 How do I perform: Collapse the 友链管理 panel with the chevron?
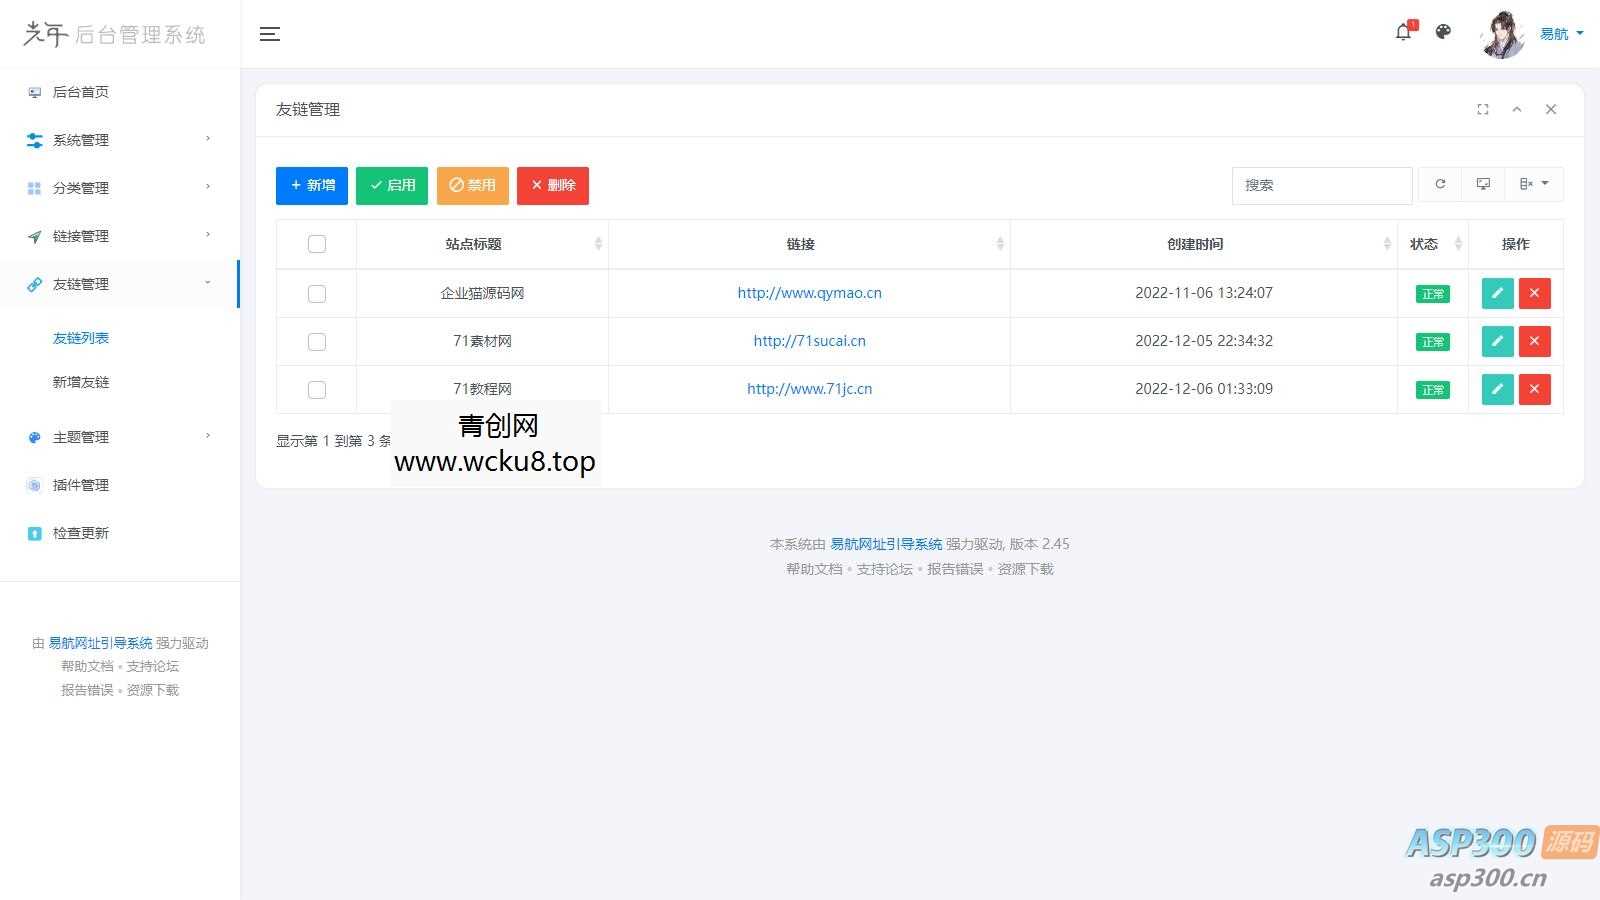tap(1517, 109)
